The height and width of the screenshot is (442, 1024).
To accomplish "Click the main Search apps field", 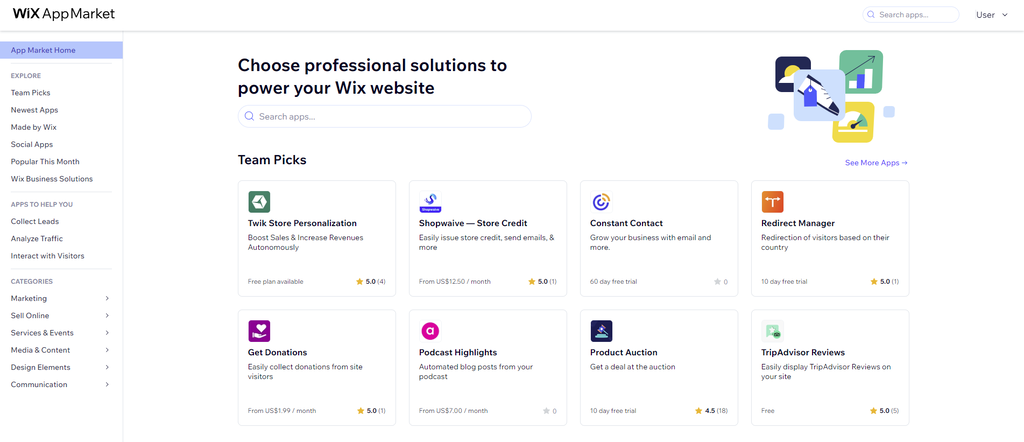I will click(385, 117).
